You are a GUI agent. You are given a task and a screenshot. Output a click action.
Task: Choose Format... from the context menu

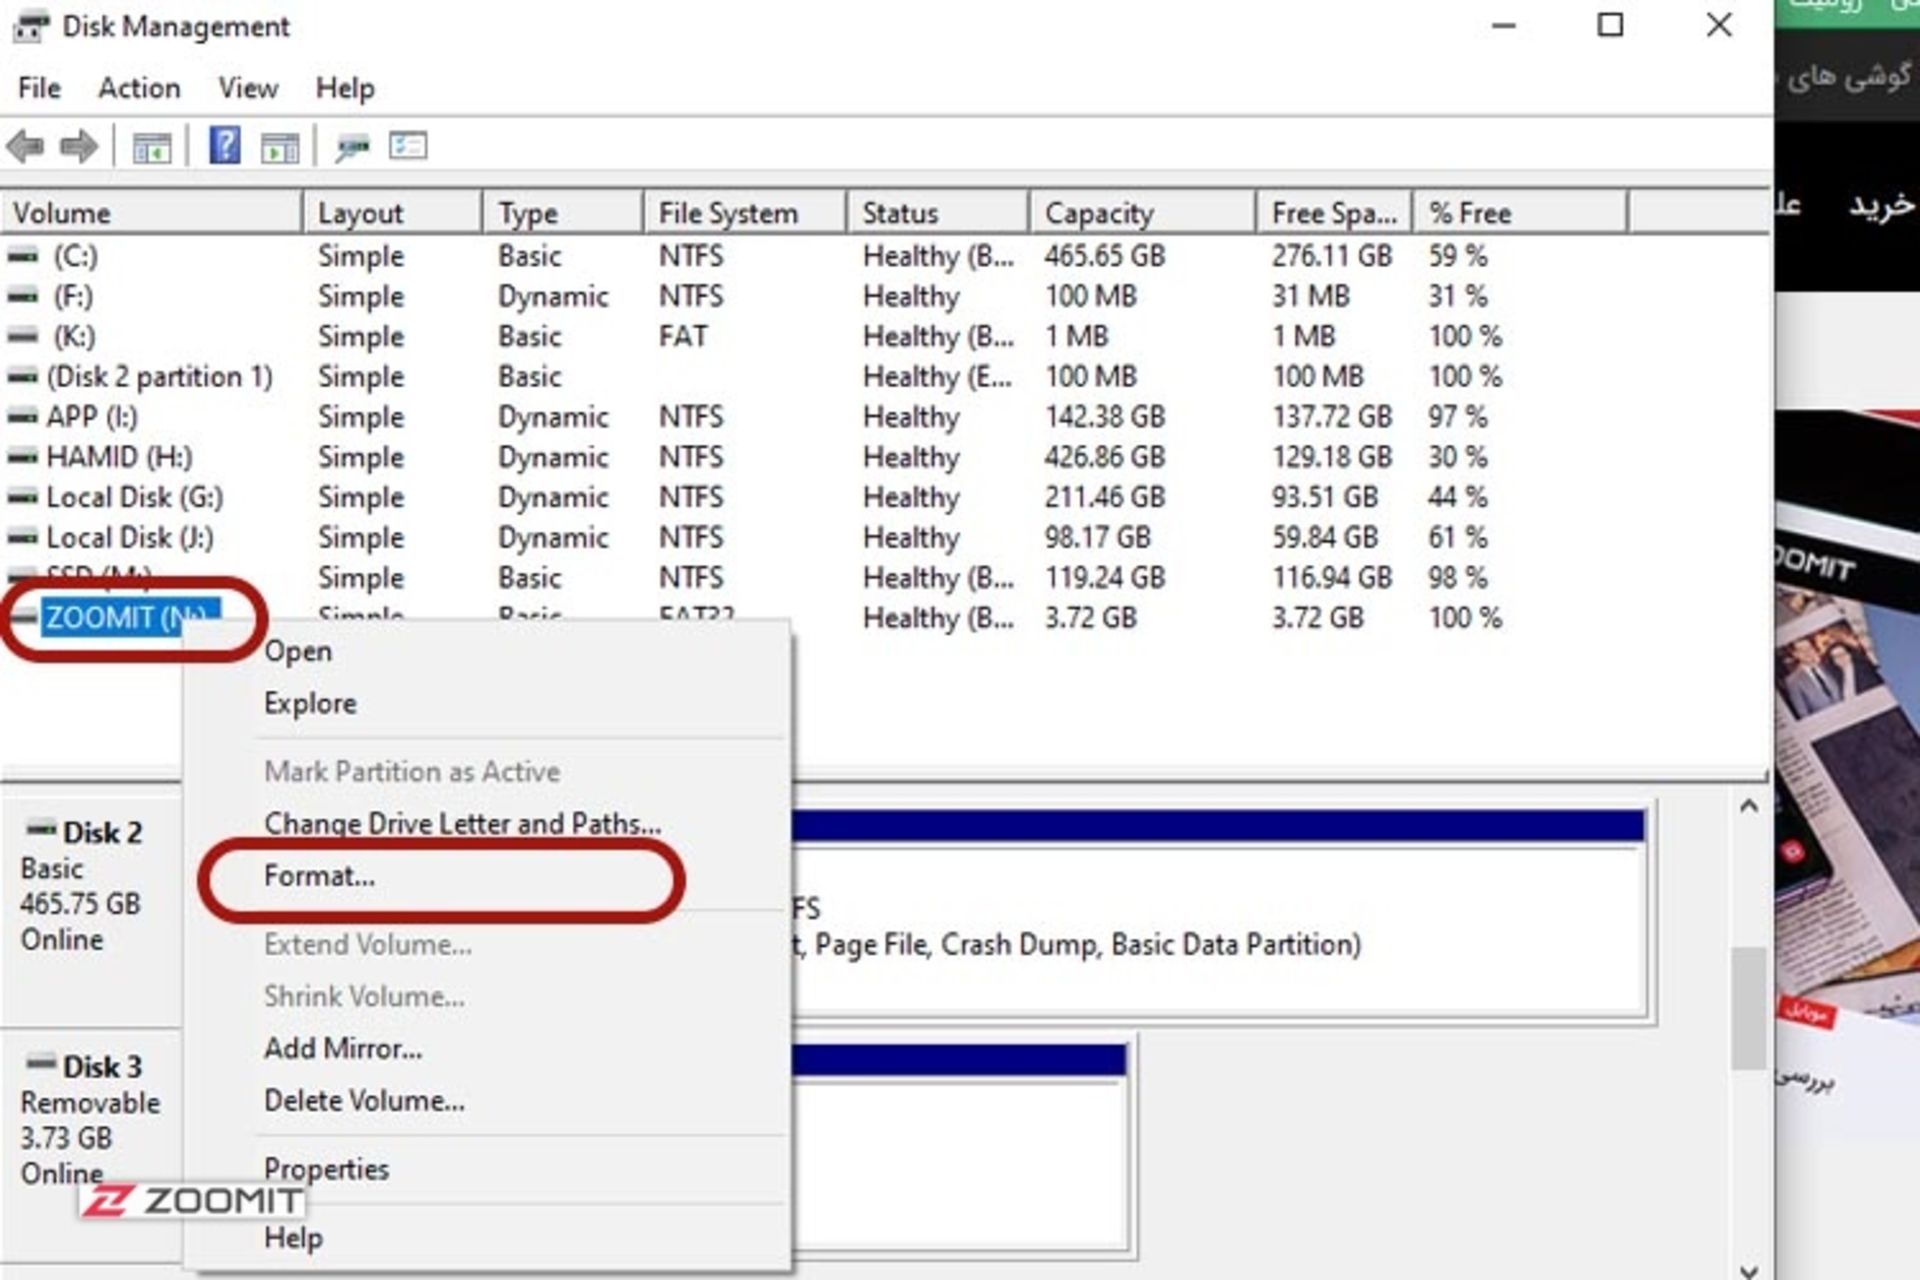point(320,876)
